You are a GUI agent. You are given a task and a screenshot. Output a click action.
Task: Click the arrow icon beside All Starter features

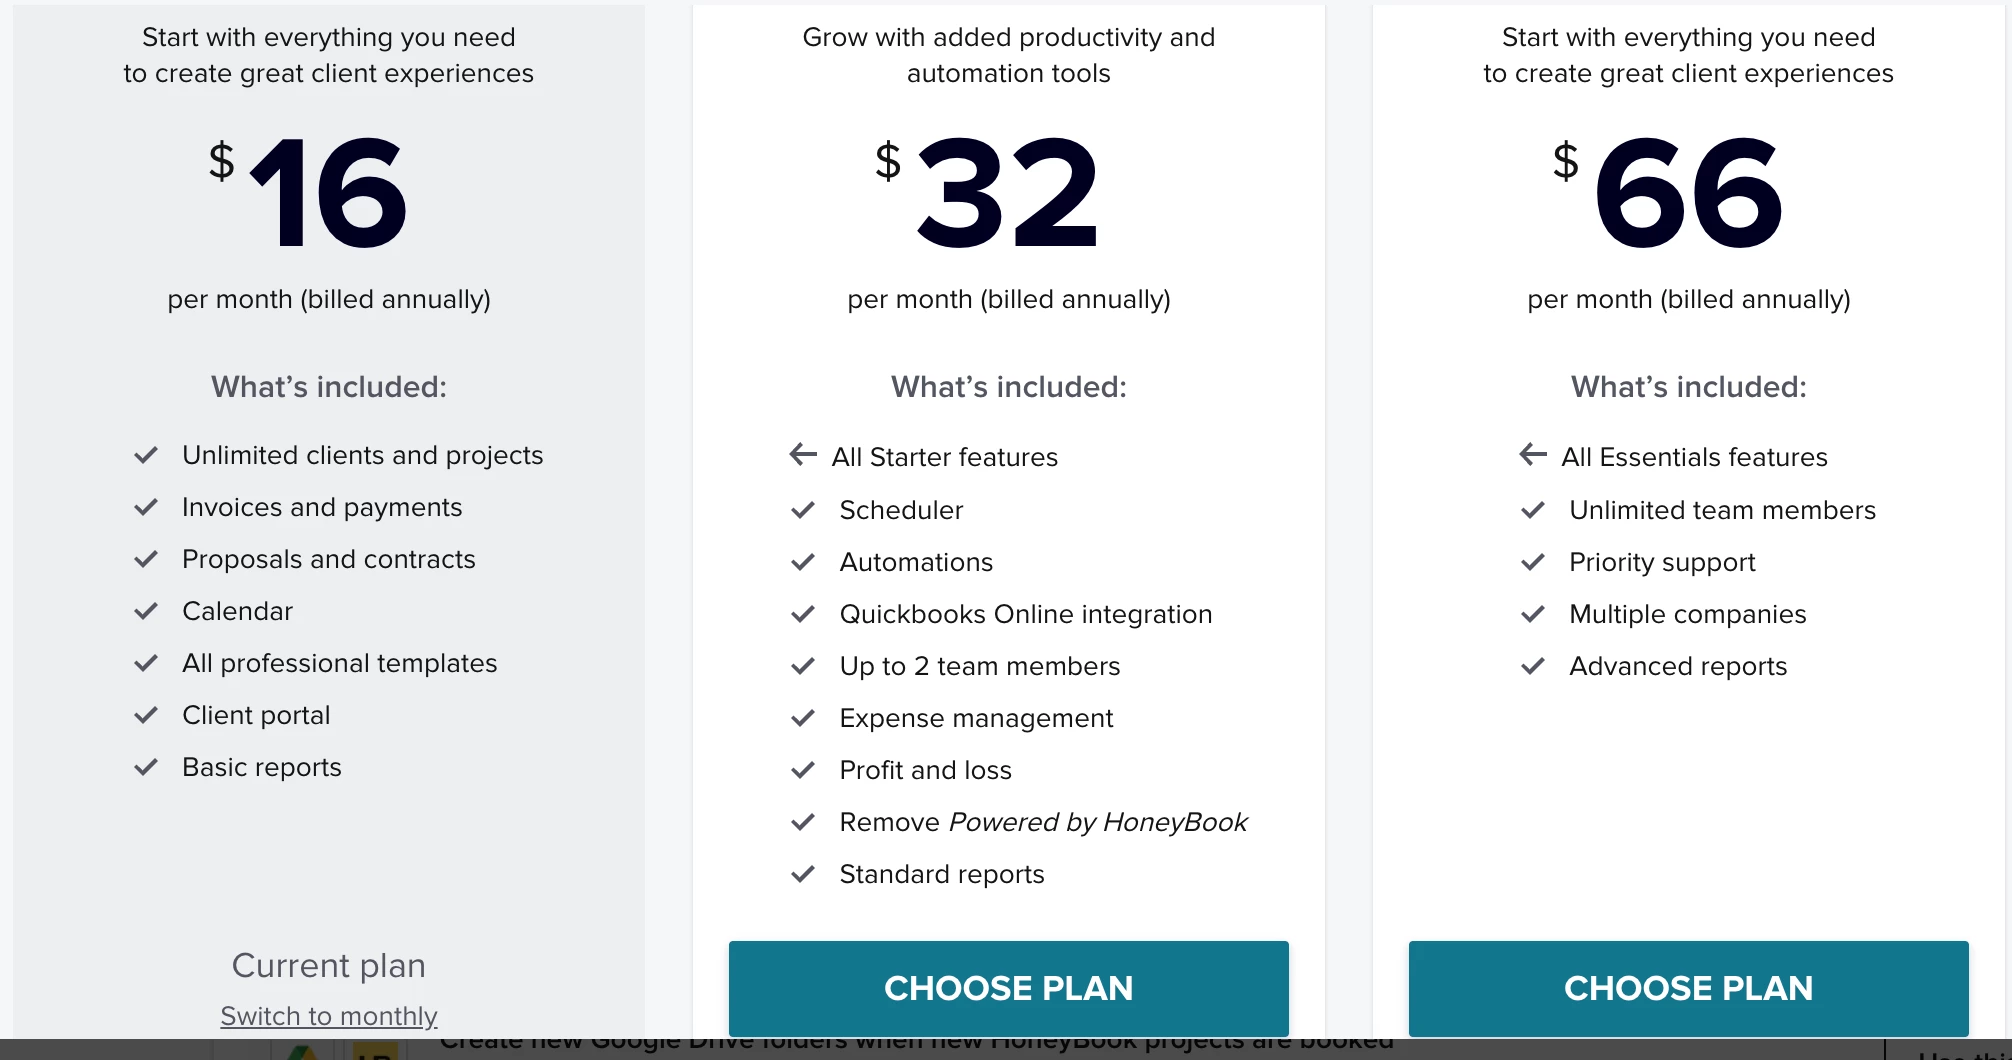803,455
